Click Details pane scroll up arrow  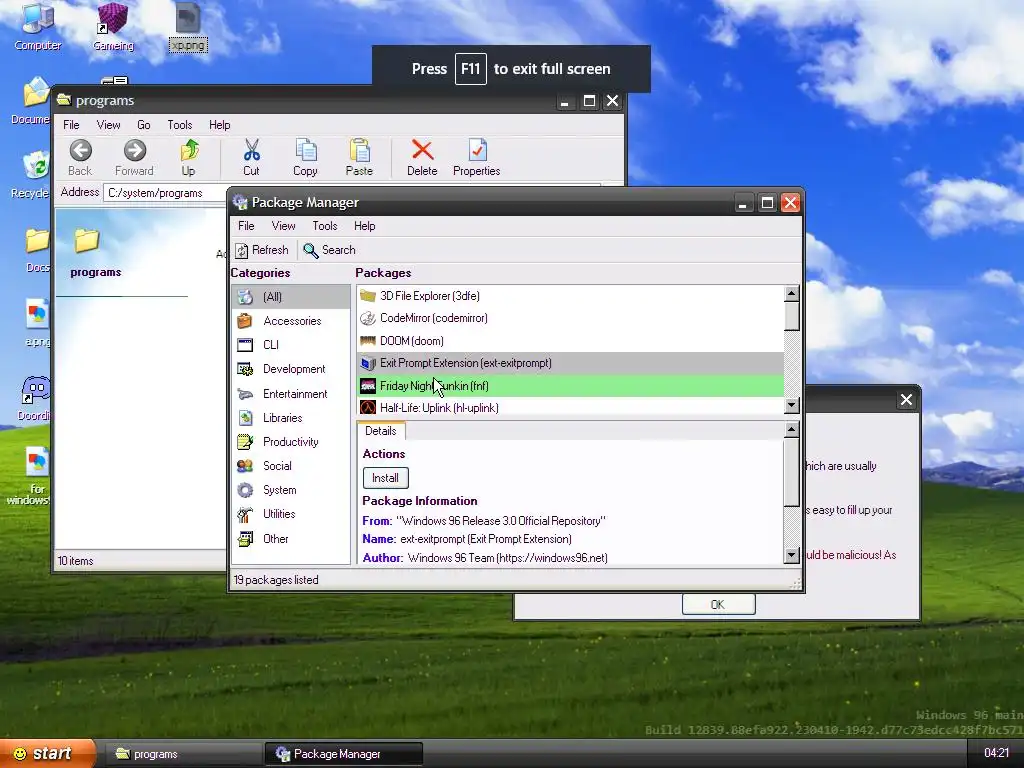[x=792, y=430]
